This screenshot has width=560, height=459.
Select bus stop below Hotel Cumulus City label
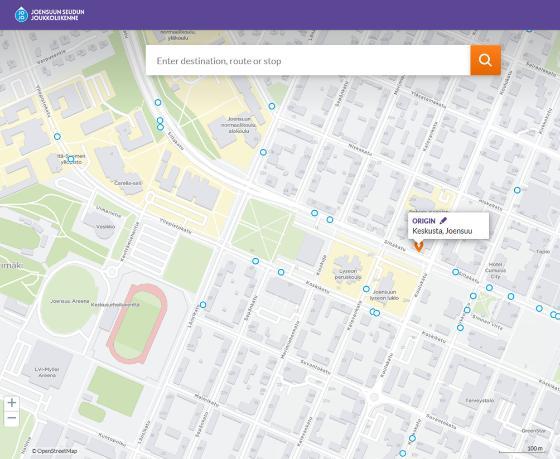489,288
